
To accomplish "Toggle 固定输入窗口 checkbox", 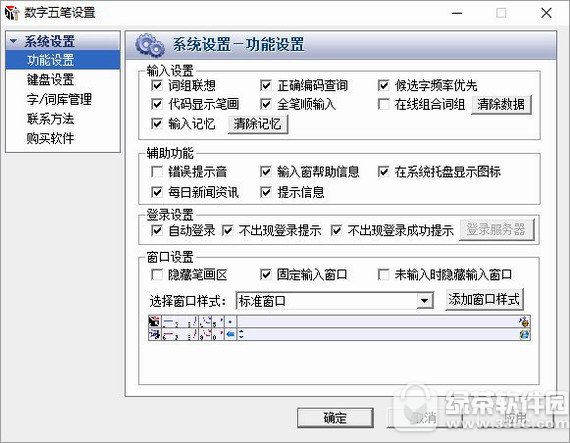I will [x=266, y=274].
